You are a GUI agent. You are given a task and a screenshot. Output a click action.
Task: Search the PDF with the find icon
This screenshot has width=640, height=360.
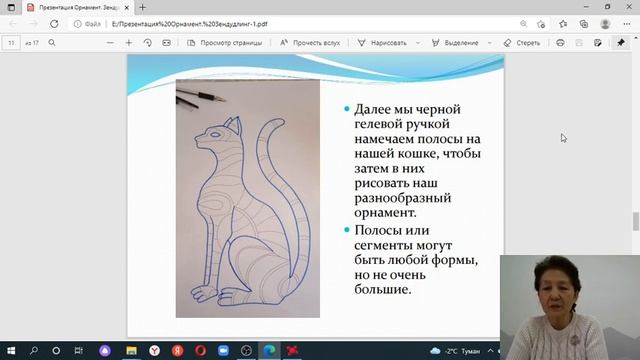coord(52,42)
